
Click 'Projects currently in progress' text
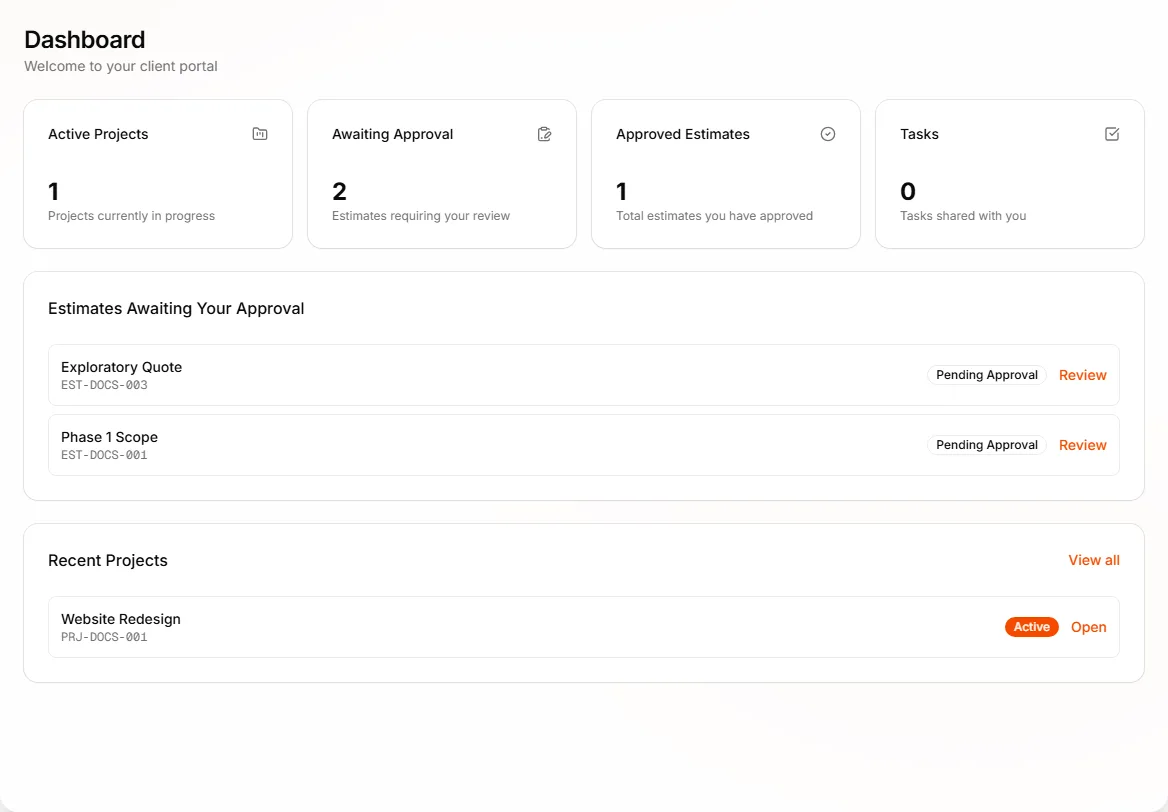(131, 216)
